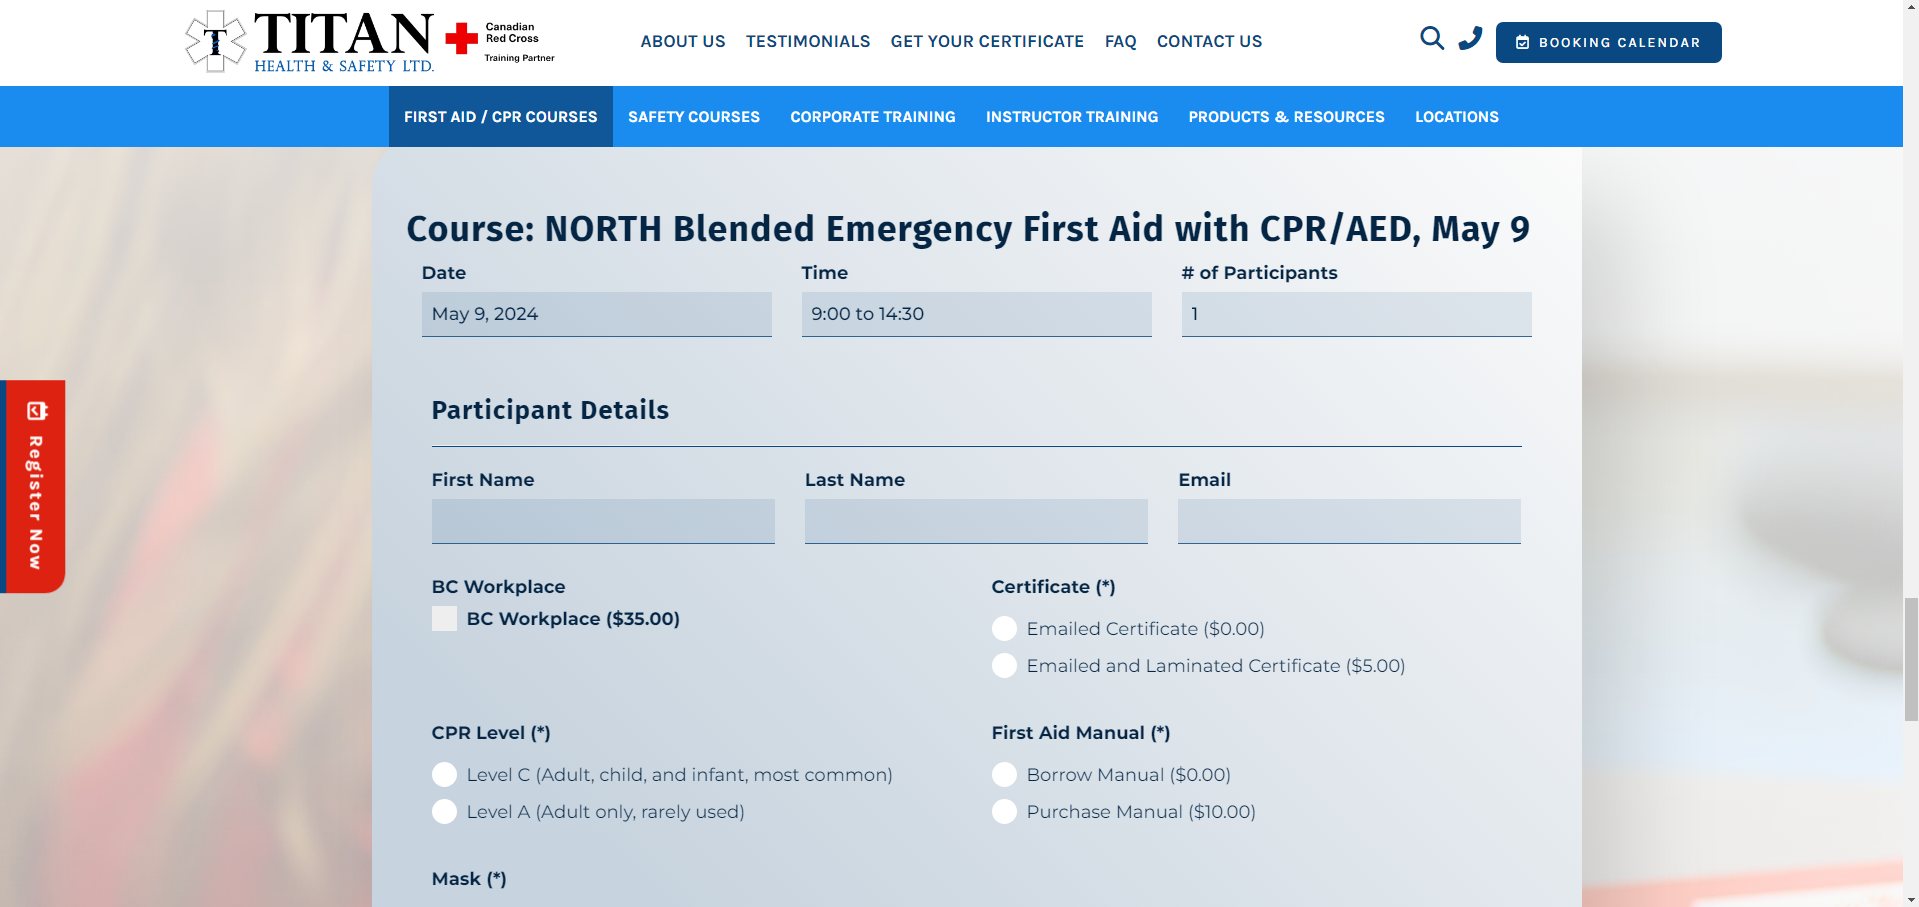
Task: Select Purchase Manual ($10.00) option
Action: 1004,812
